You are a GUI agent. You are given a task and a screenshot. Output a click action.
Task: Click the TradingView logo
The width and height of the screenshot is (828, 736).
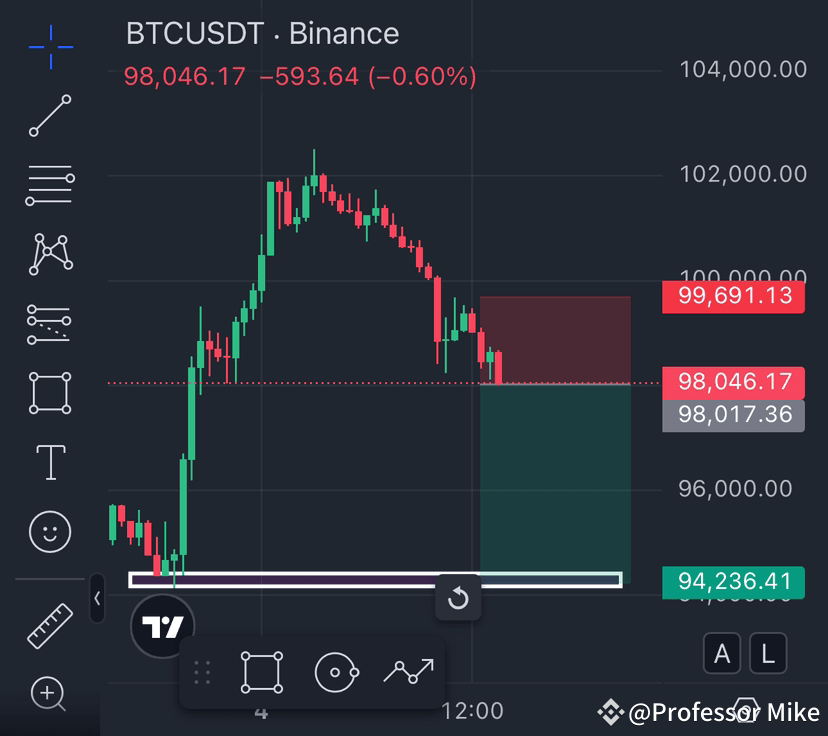[163, 627]
